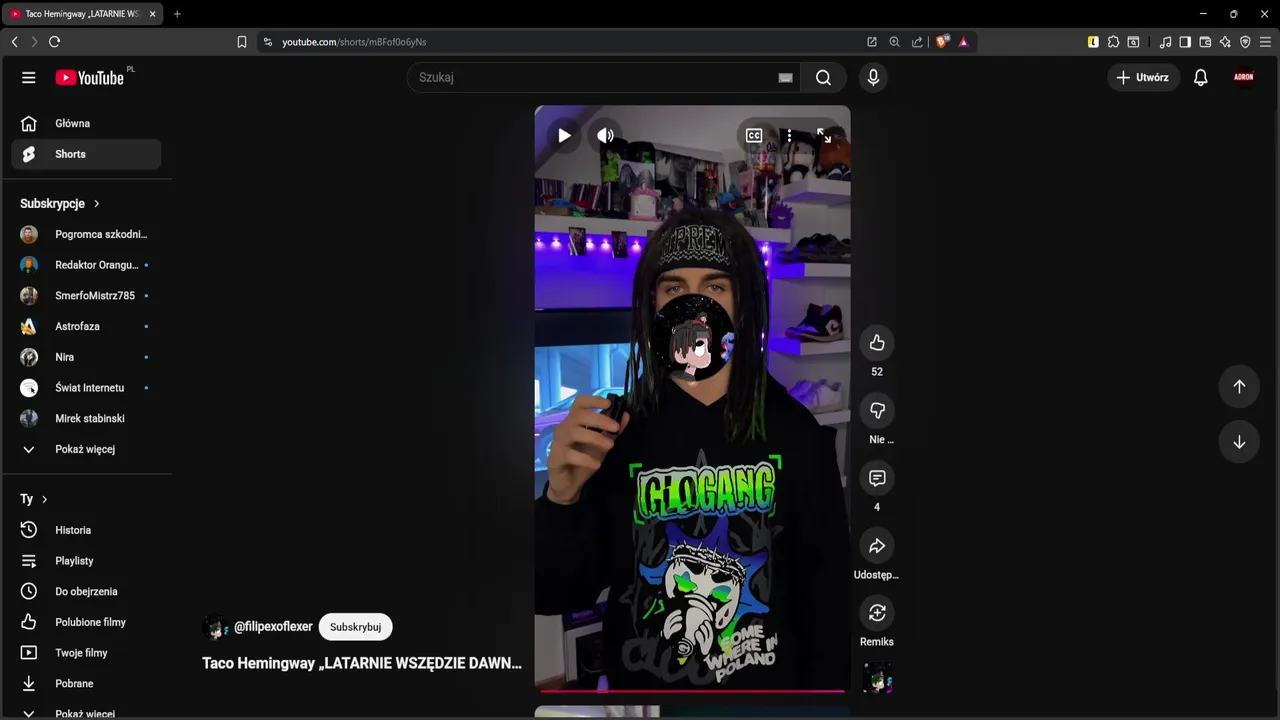This screenshot has width=1280, height=720.
Task: Open the Brave Wallet icon
Action: point(1205,42)
